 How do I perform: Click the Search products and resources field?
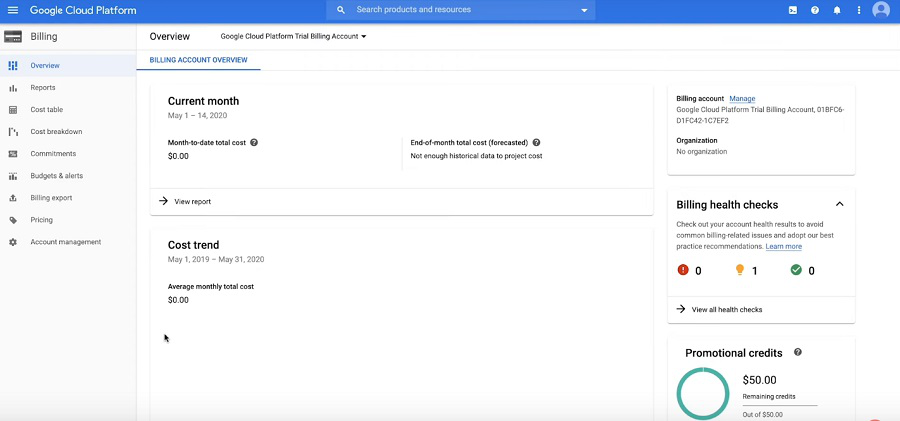pyautogui.click(x=460, y=10)
